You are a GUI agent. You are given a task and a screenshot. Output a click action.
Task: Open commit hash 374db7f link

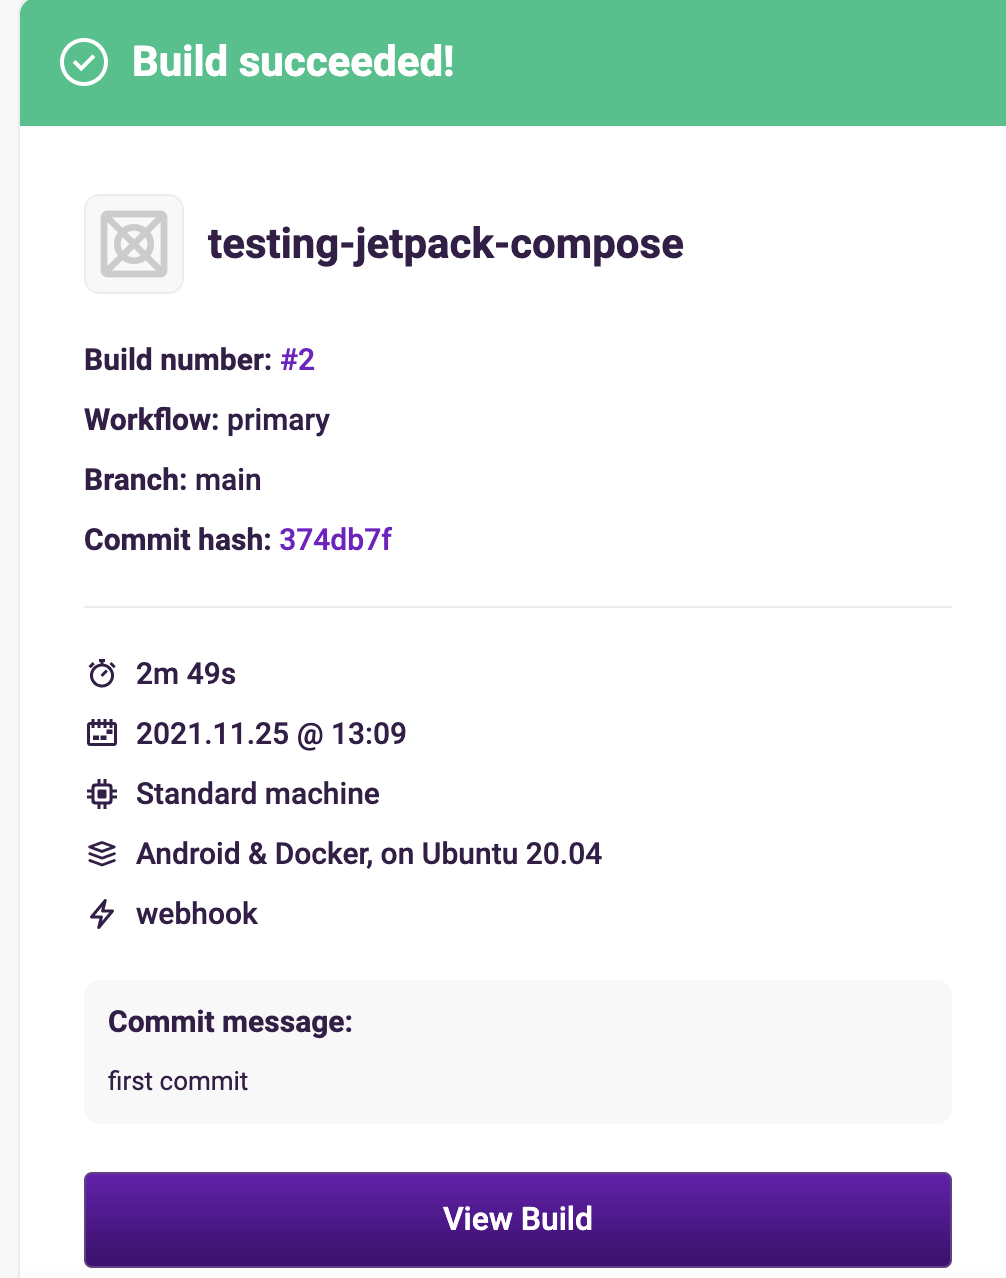pyautogui.click(x=335, y=540)
